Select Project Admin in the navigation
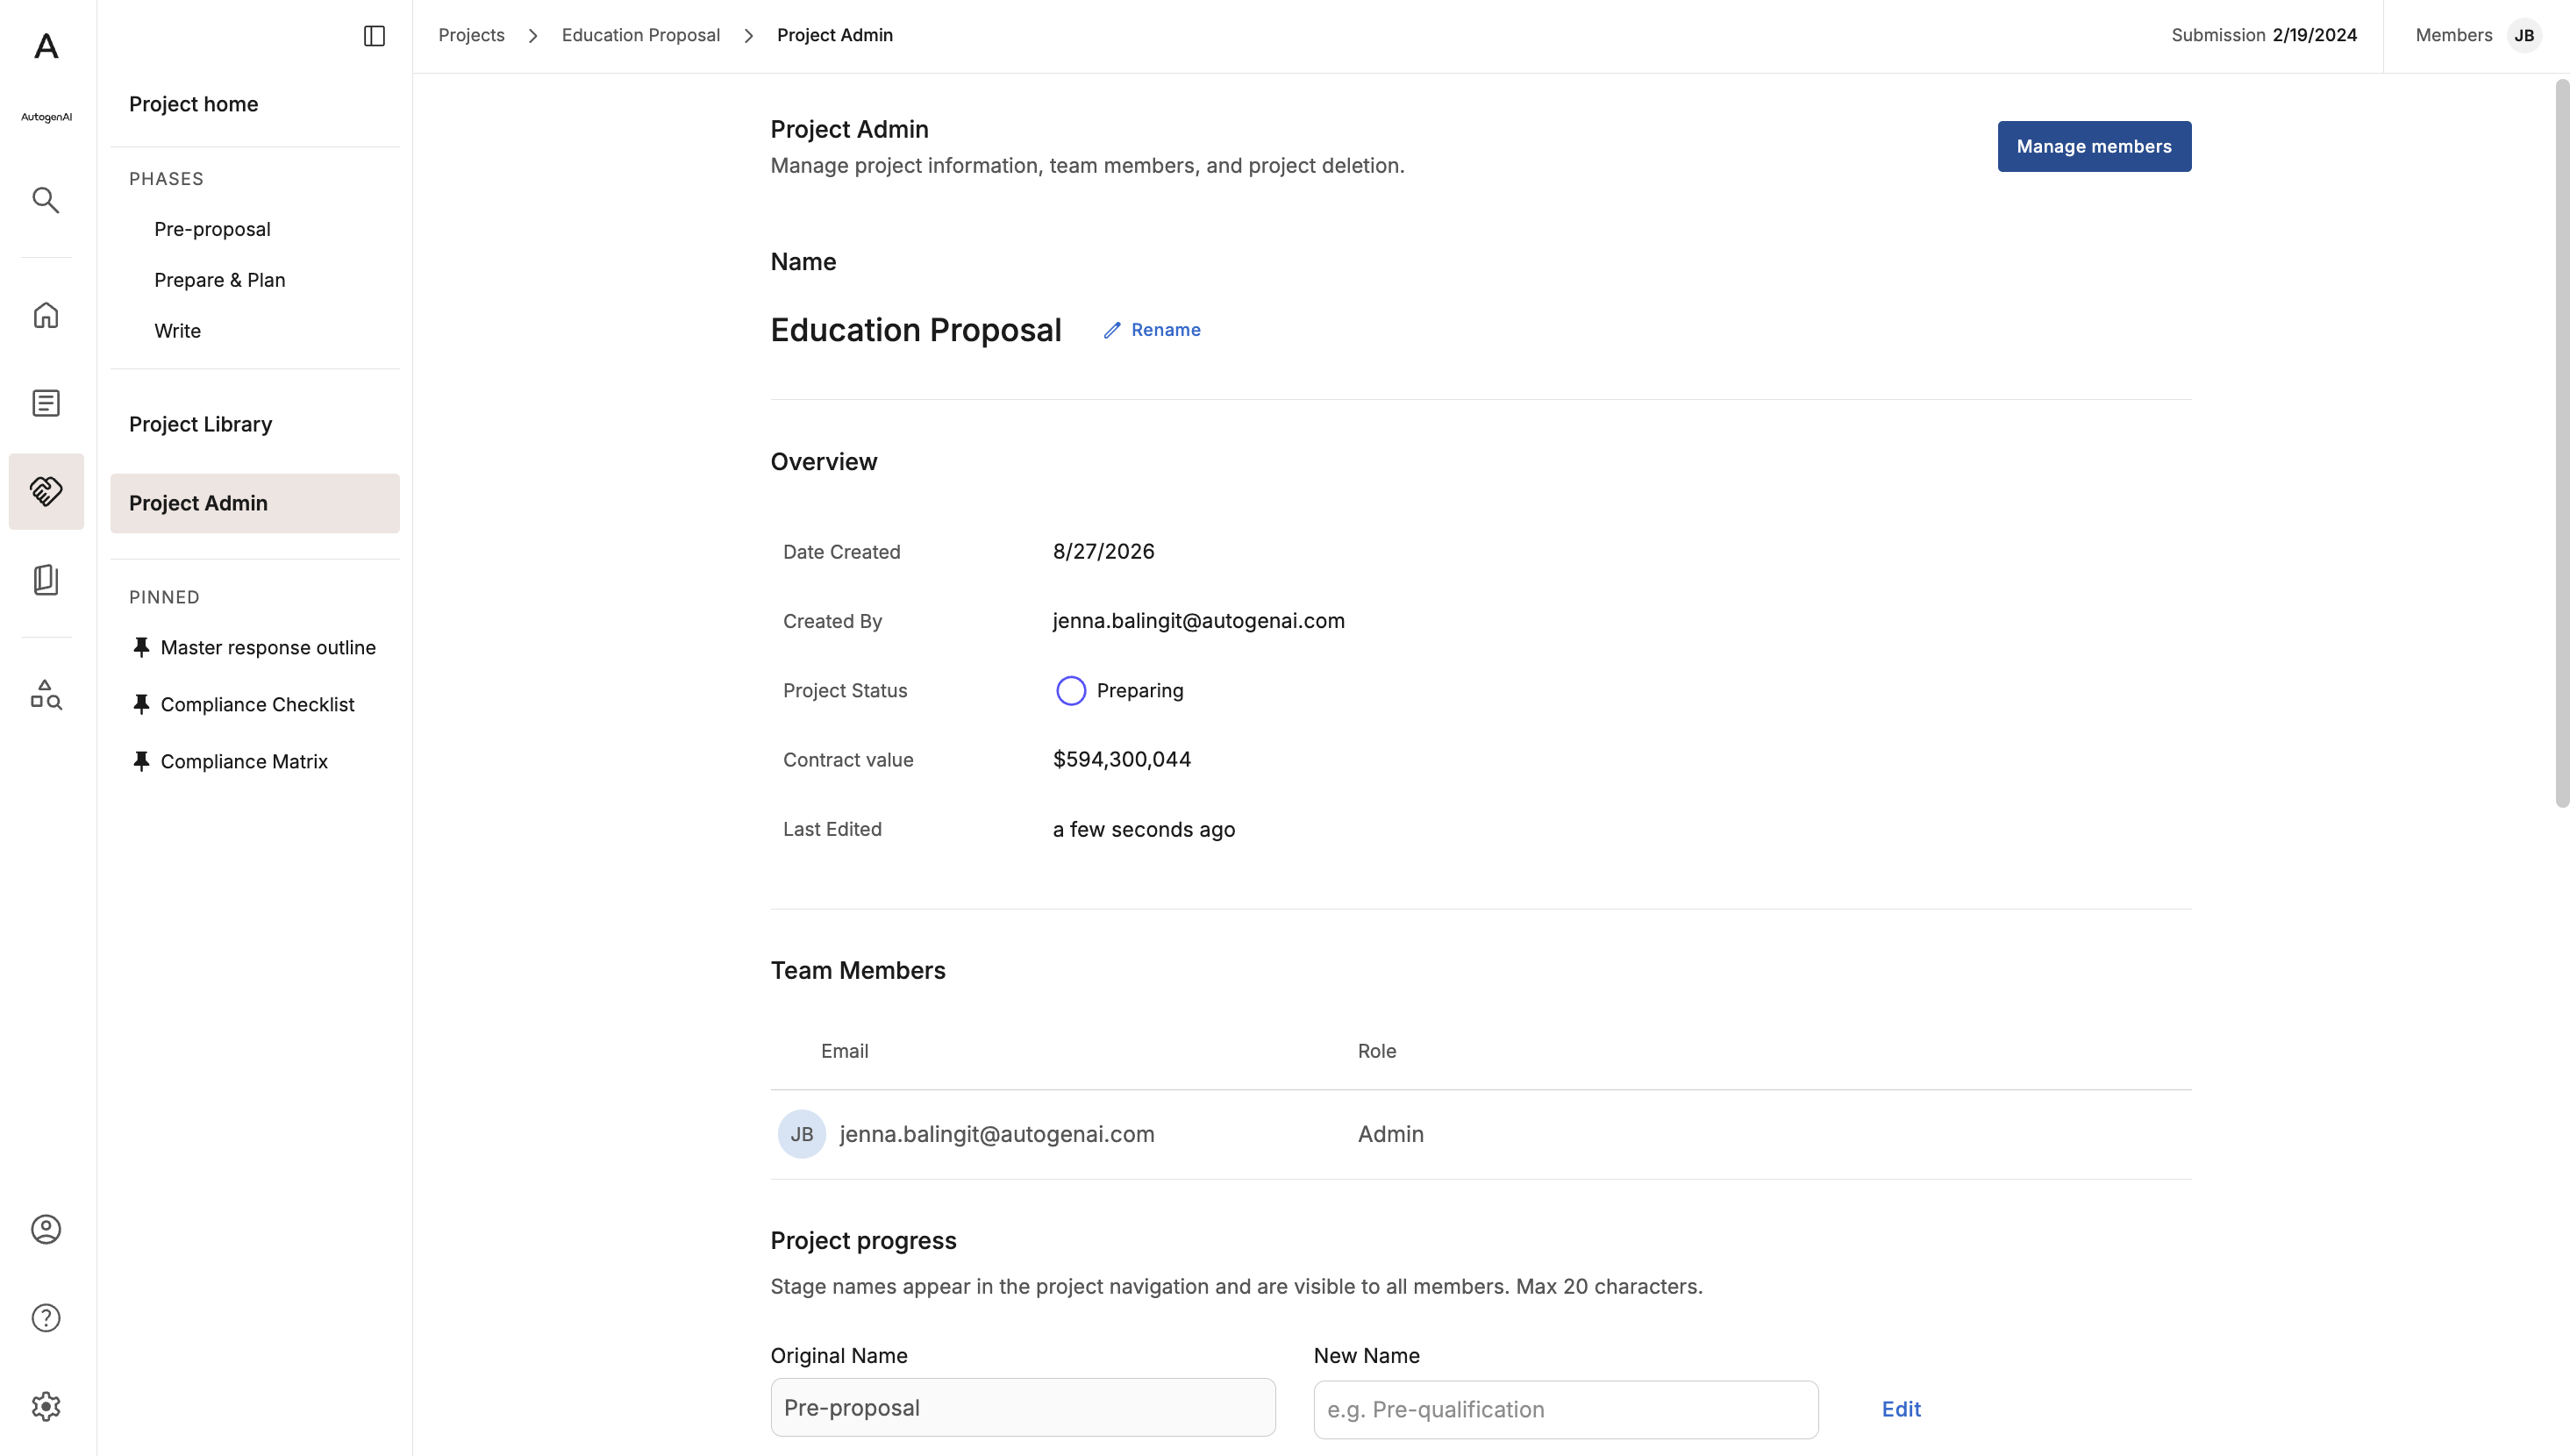 255,503
